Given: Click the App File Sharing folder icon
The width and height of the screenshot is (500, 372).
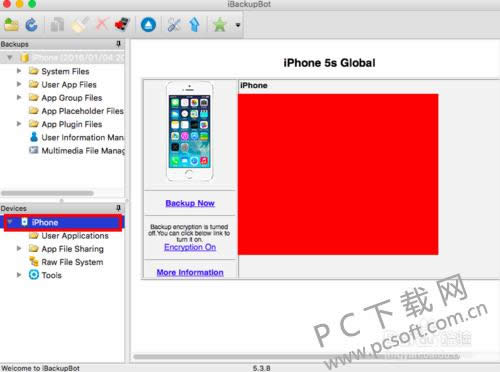Looking at the screenshot, I should [x=33, y=248].
